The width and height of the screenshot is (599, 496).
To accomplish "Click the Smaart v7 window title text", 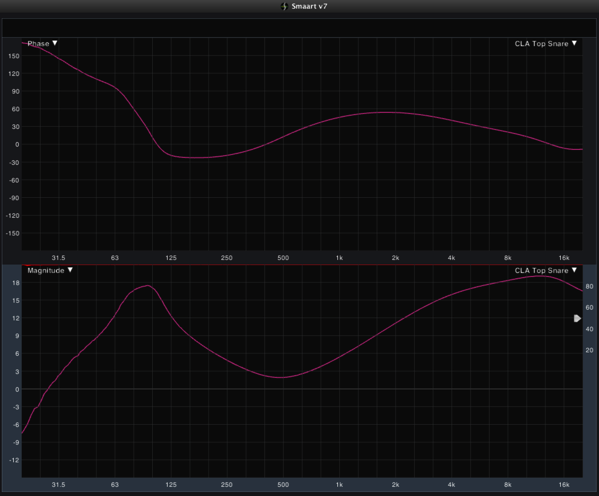I will tap(309, 6).
